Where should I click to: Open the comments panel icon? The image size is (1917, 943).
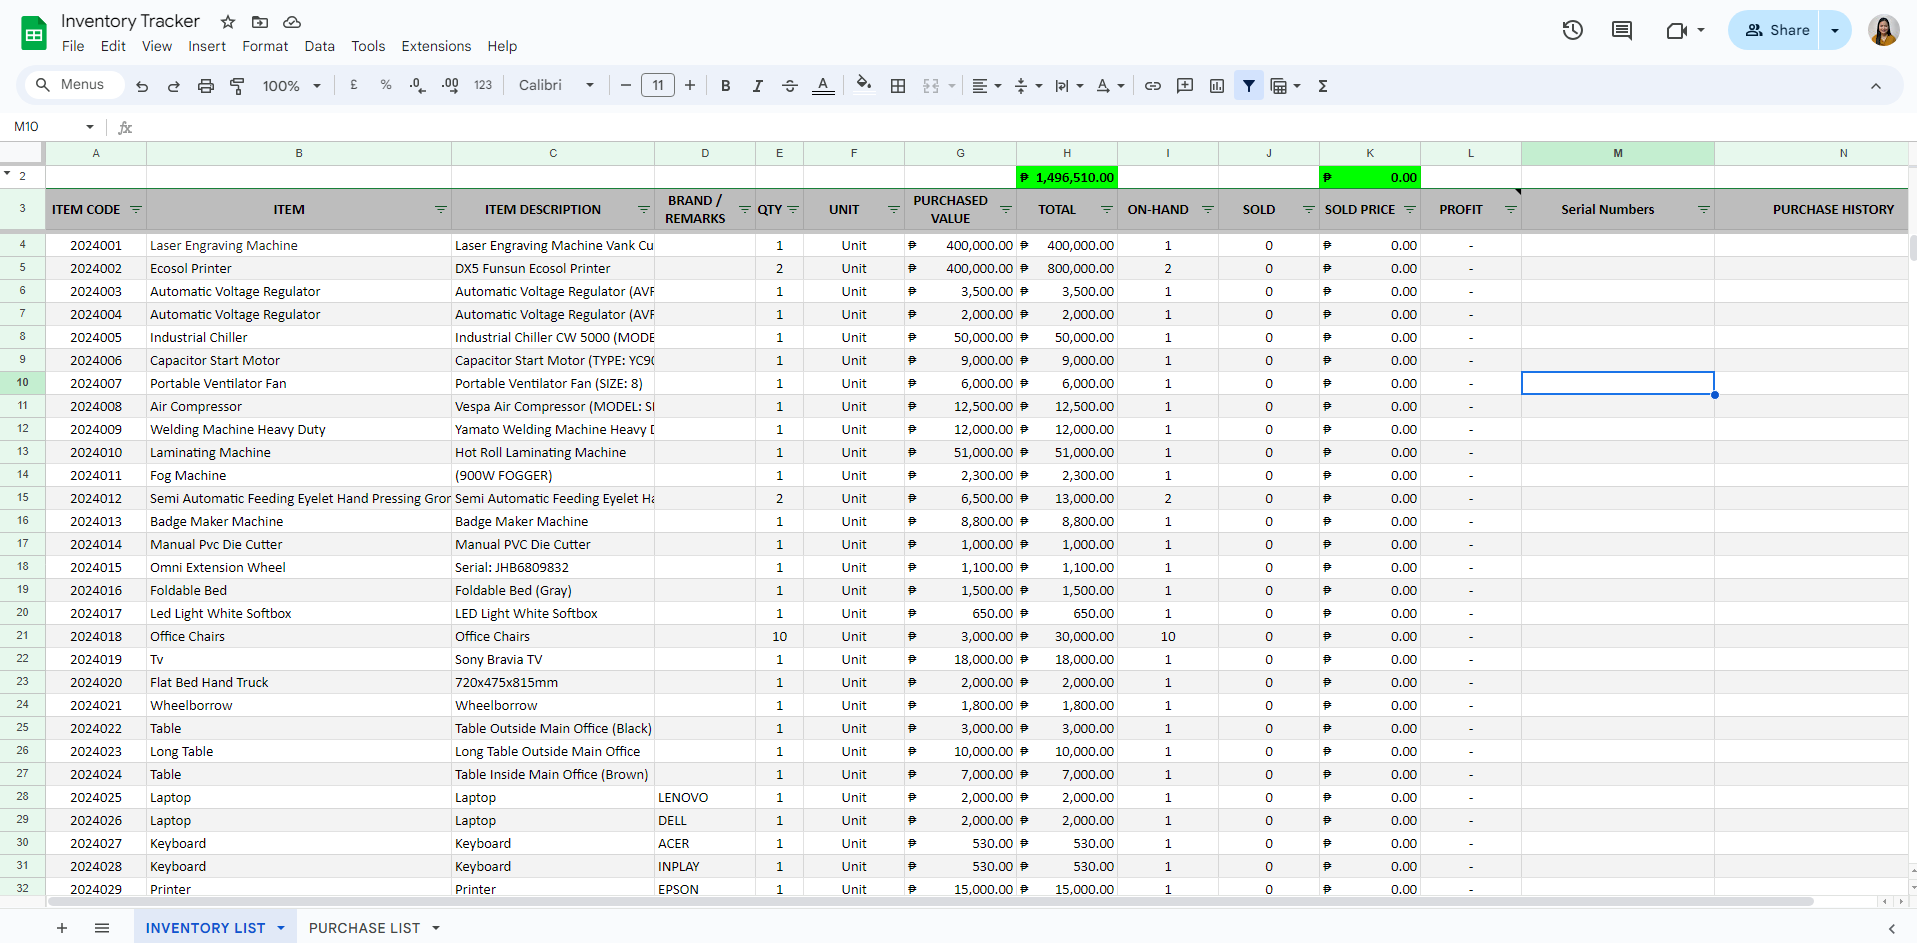click(x=1621, y=30)
